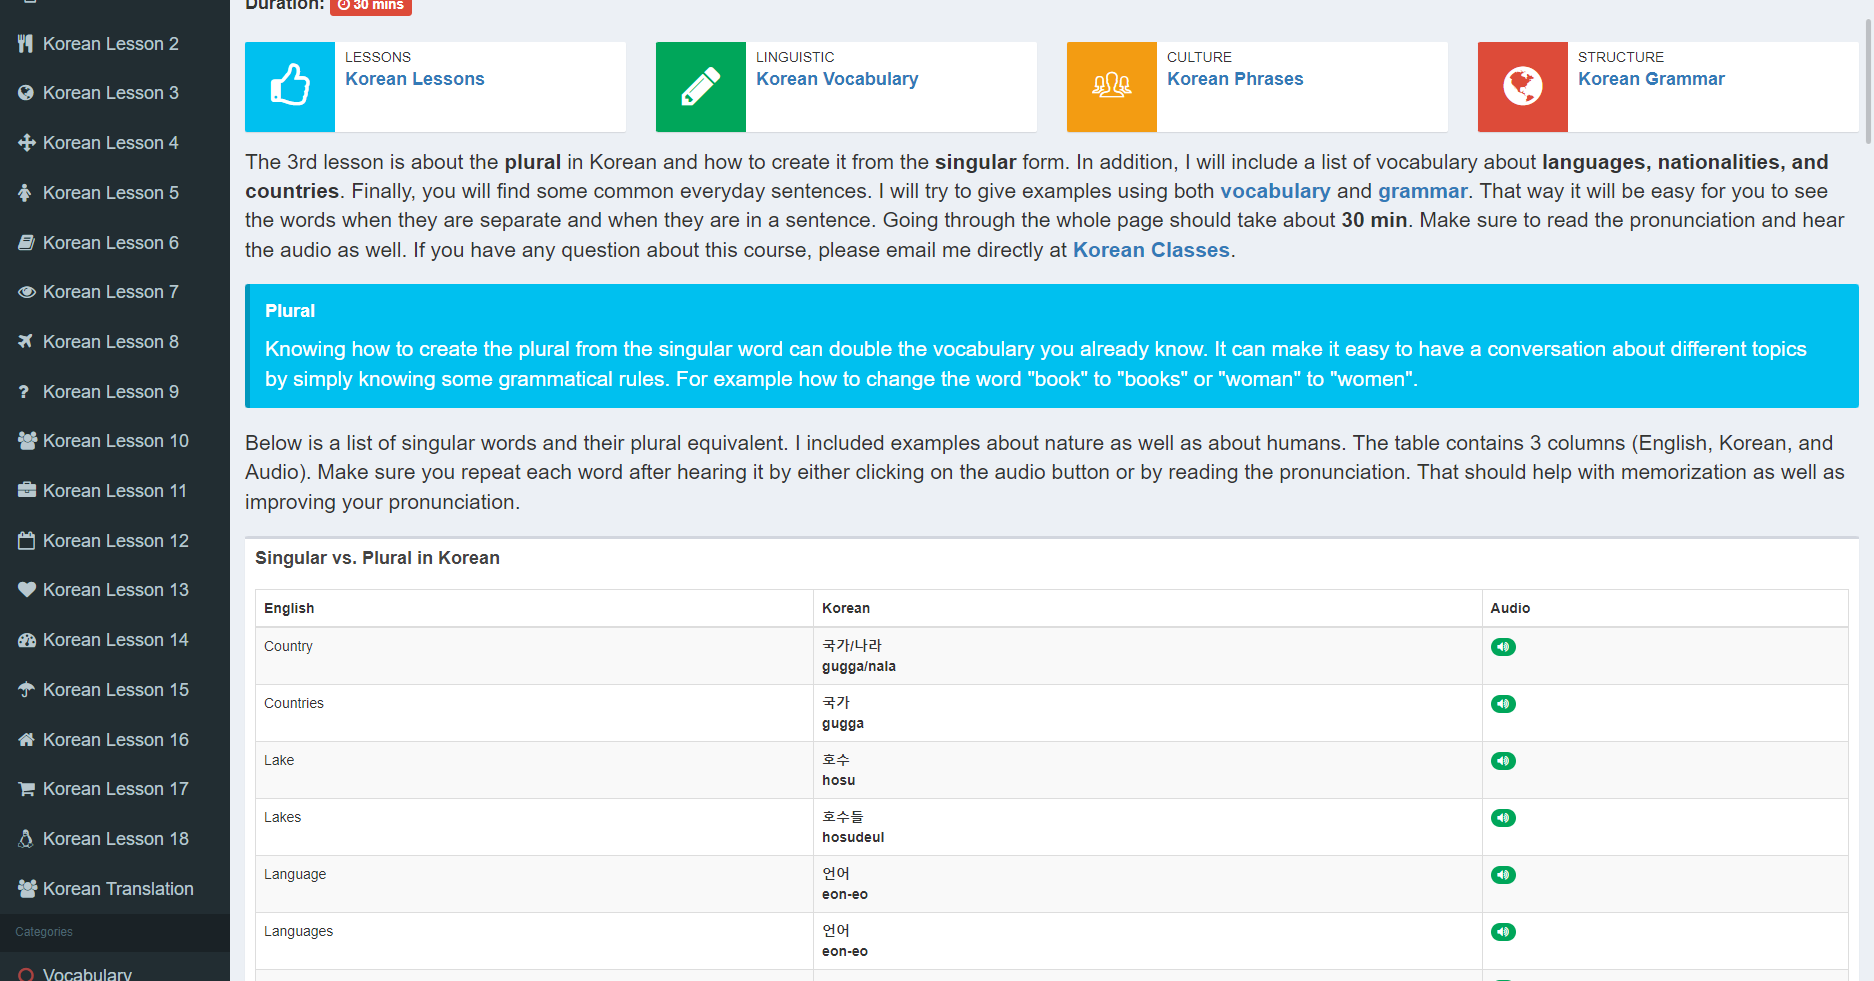This screenshot has width=1874, height=981.
Task: Select the book icon beside Korean Lesson 6
Action: (25, 242)
